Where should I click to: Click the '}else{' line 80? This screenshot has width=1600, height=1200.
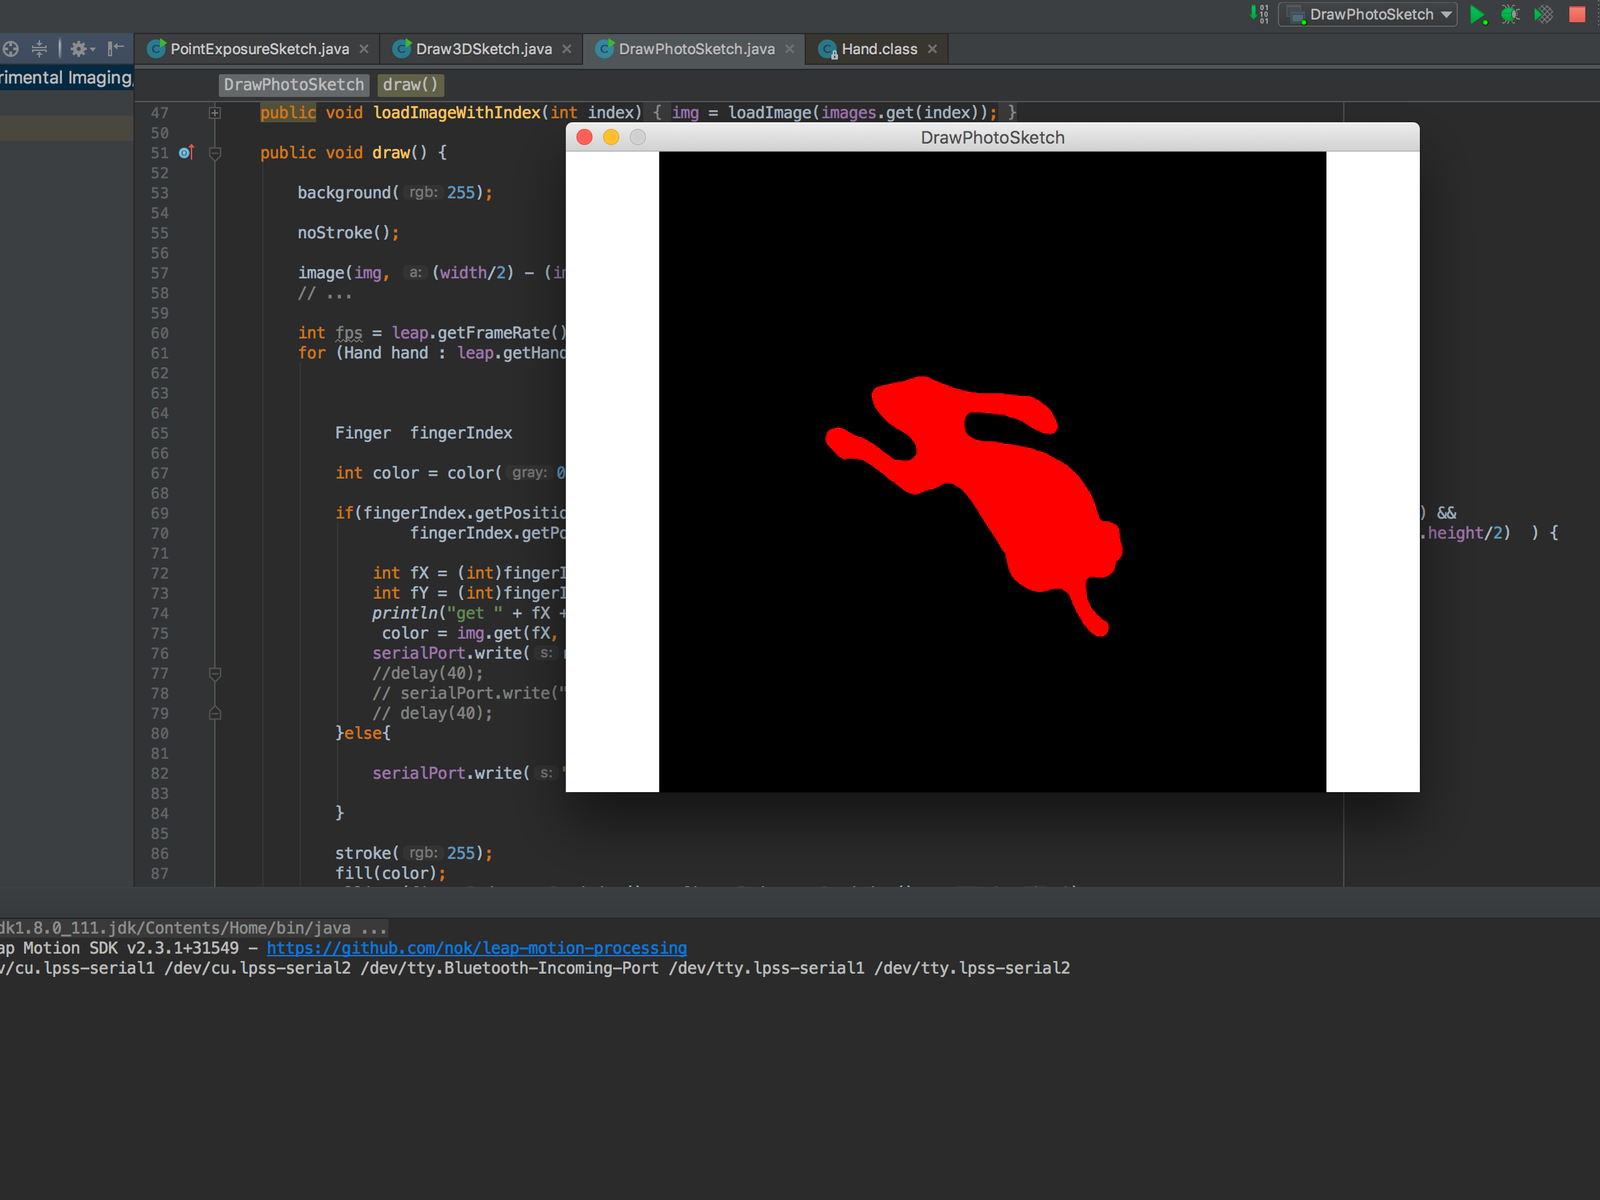pyautogui.click(x=363, y=733)
